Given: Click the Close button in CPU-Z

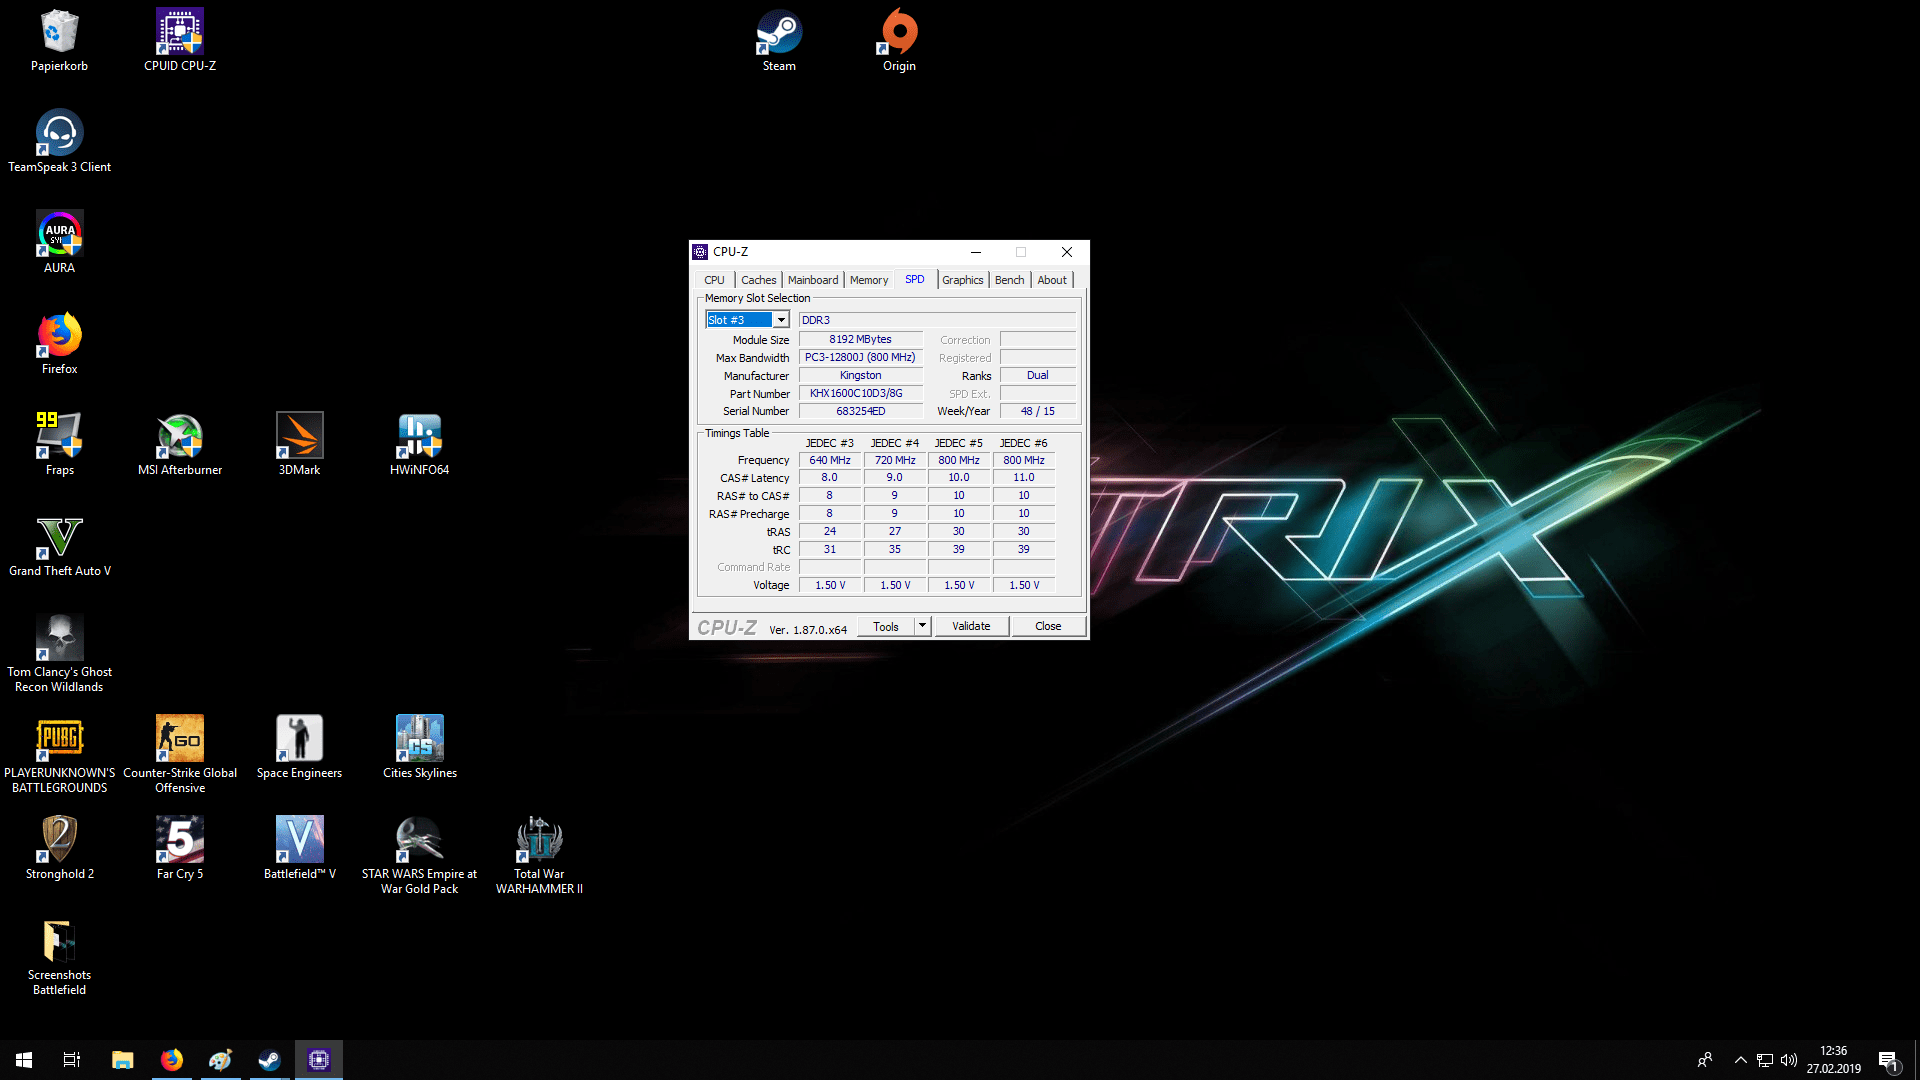Looking at the screenshot, I should tap(1048, 626).
